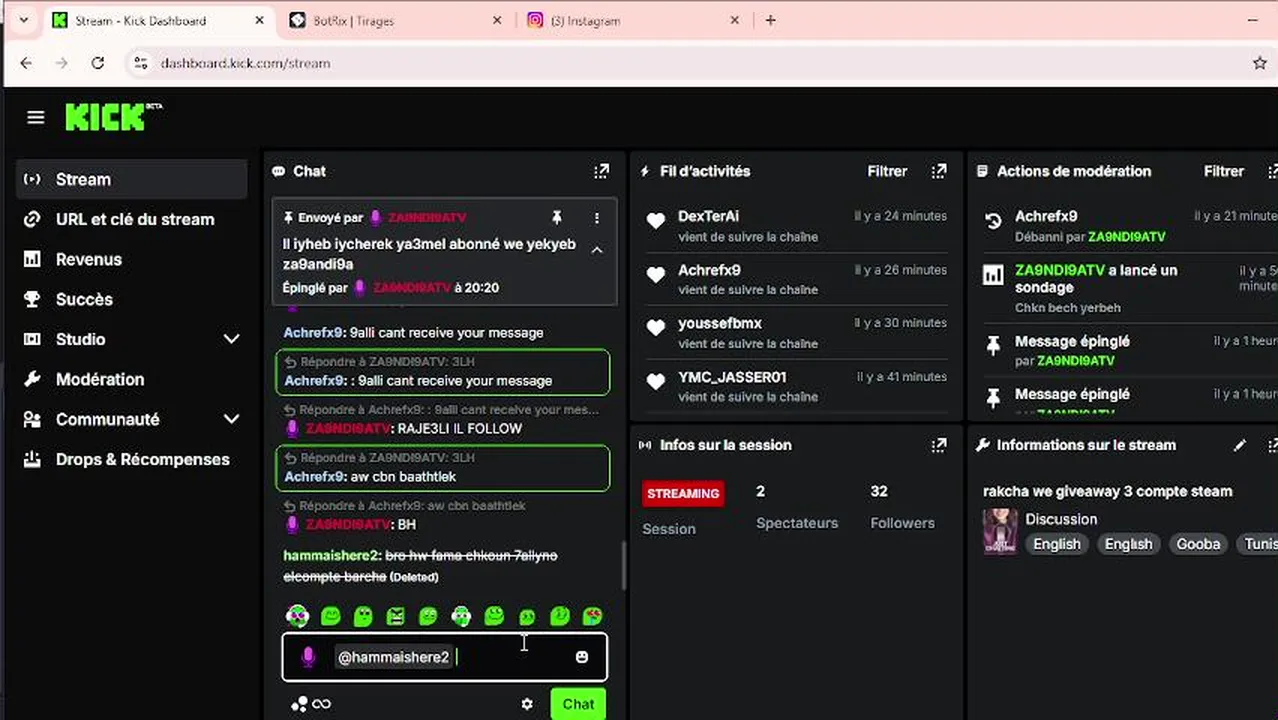The height and width of the screenshot is (720, 1278).
Task: Pop out the Infos sur la session panel
Action: point(939,445)
